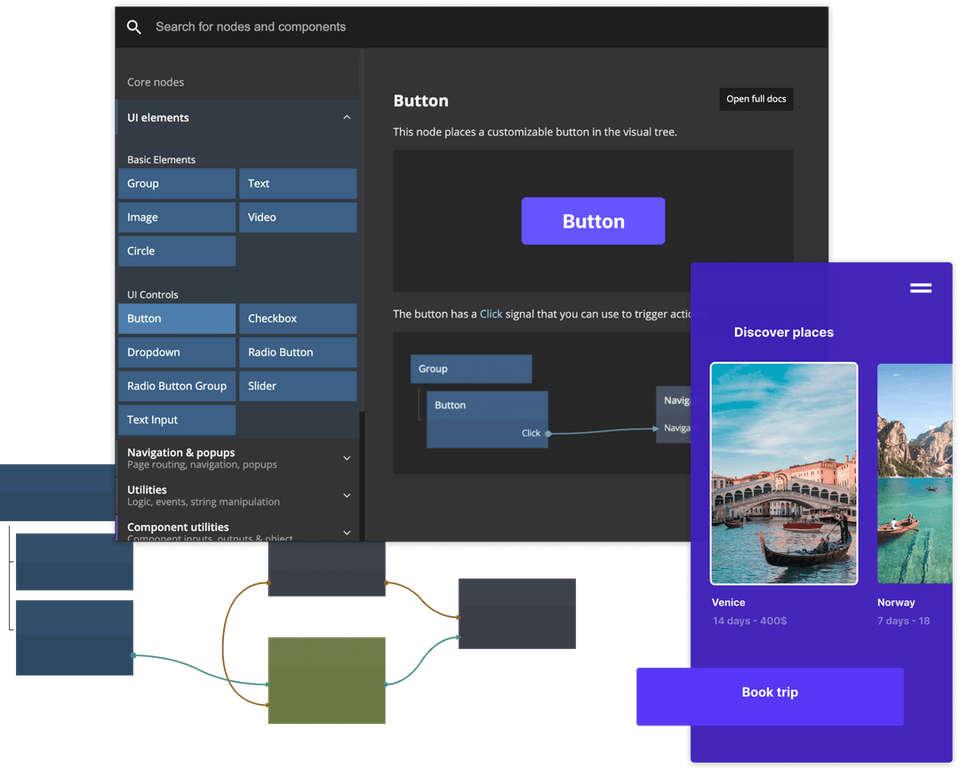Click the Venice destination thumbnail
Image resolution: width=960 pixels, height=771 pixels.
tap(784, 473)
